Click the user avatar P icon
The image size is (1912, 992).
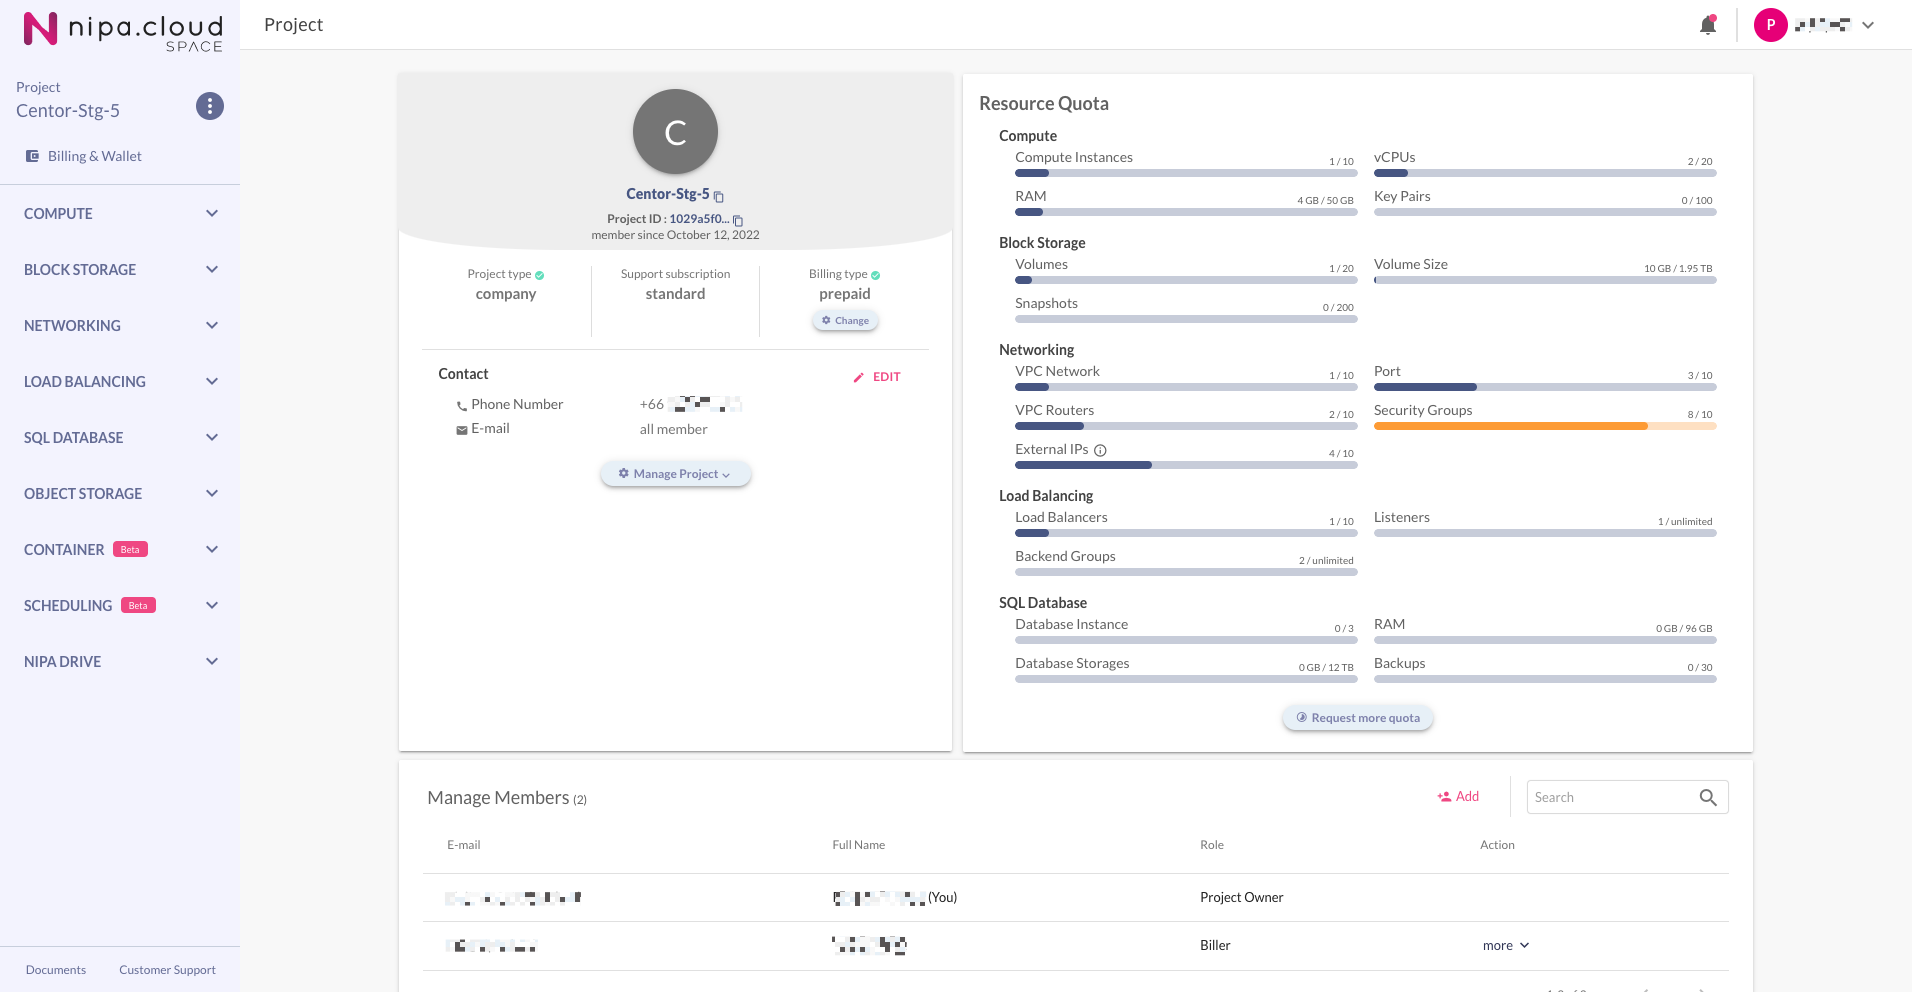point(1770,25)
